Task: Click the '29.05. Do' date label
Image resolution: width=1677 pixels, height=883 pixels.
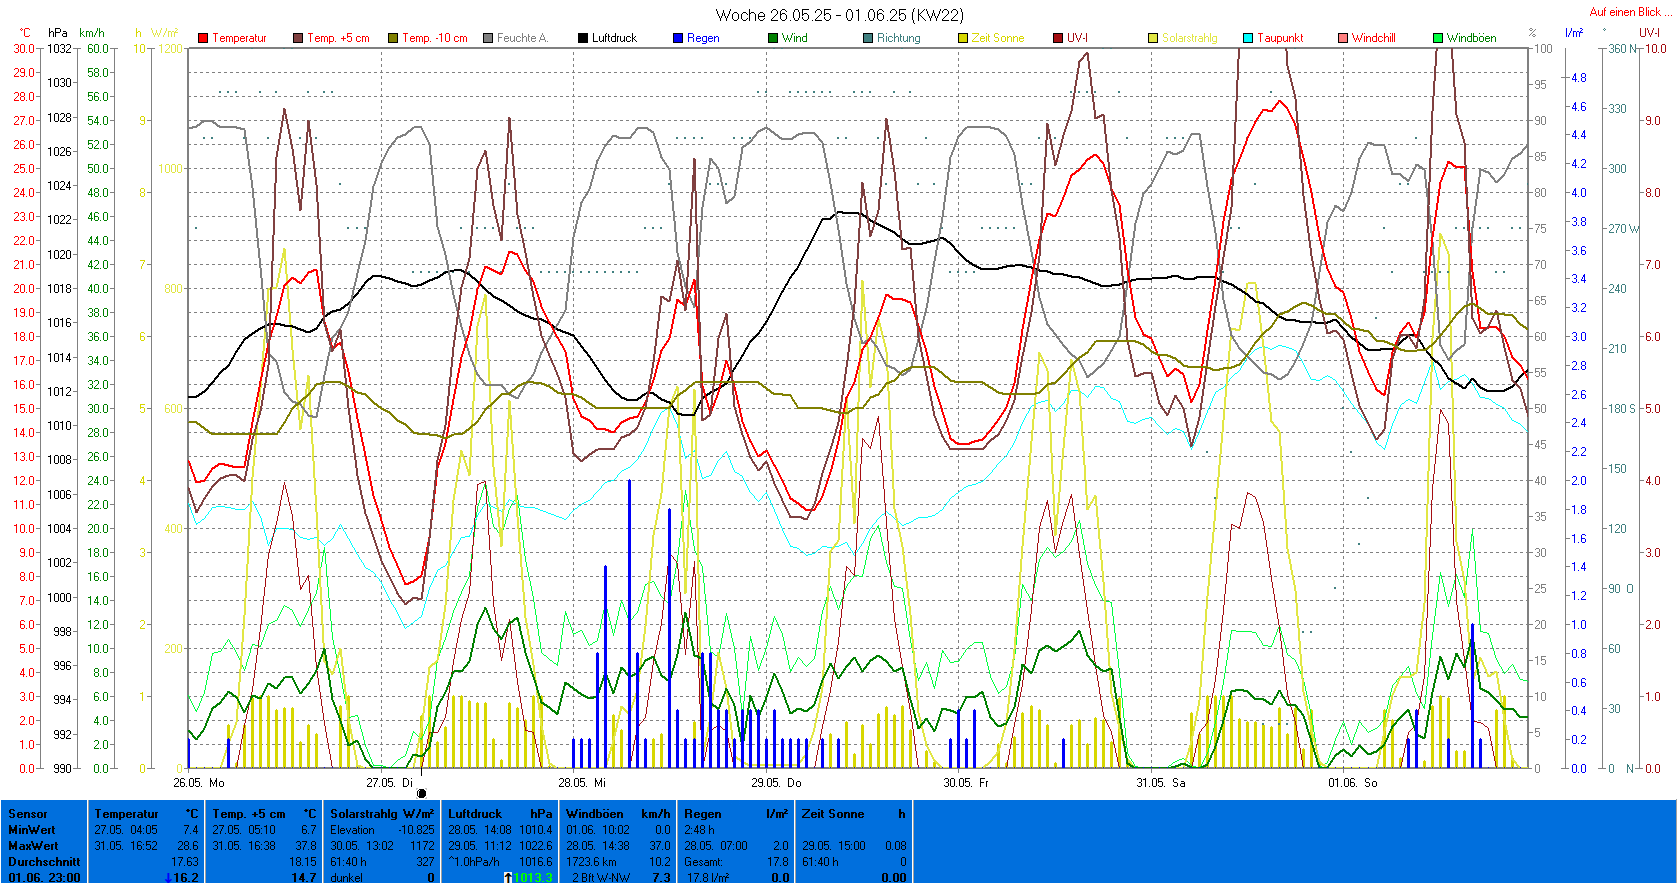Action: [776, 782]
